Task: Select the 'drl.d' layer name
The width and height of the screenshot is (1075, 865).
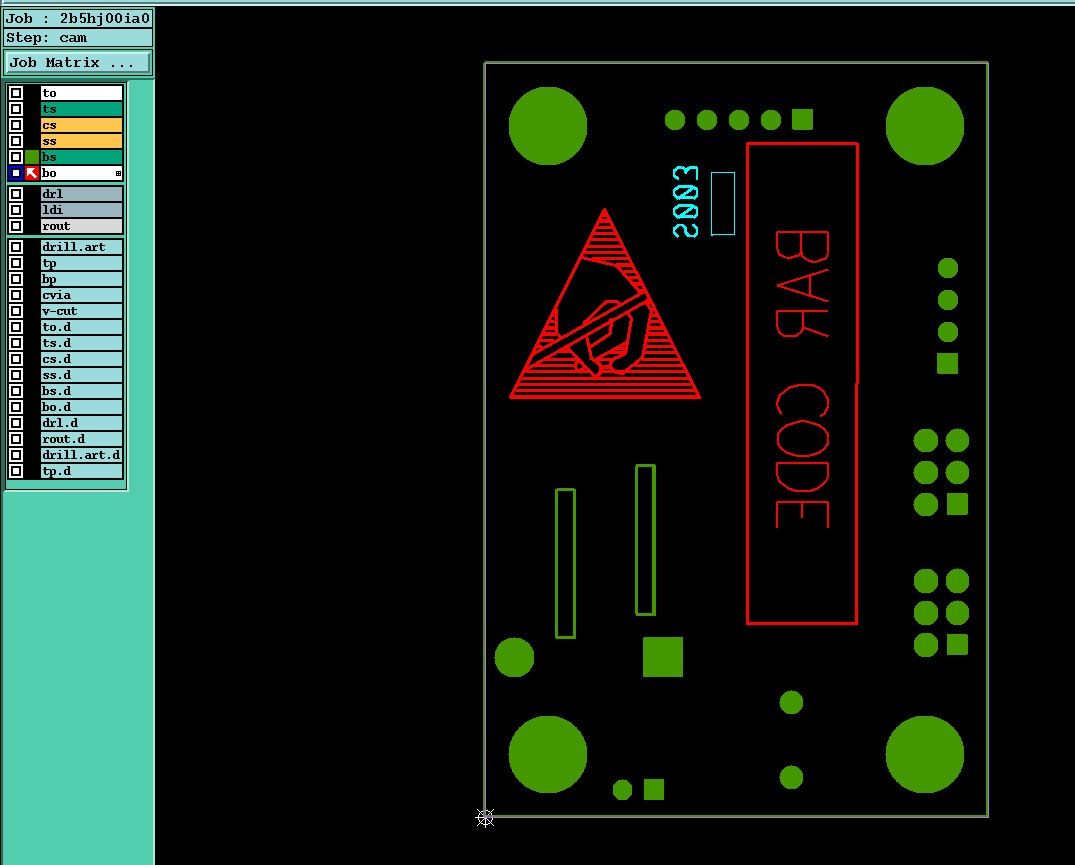Action: 82,423
